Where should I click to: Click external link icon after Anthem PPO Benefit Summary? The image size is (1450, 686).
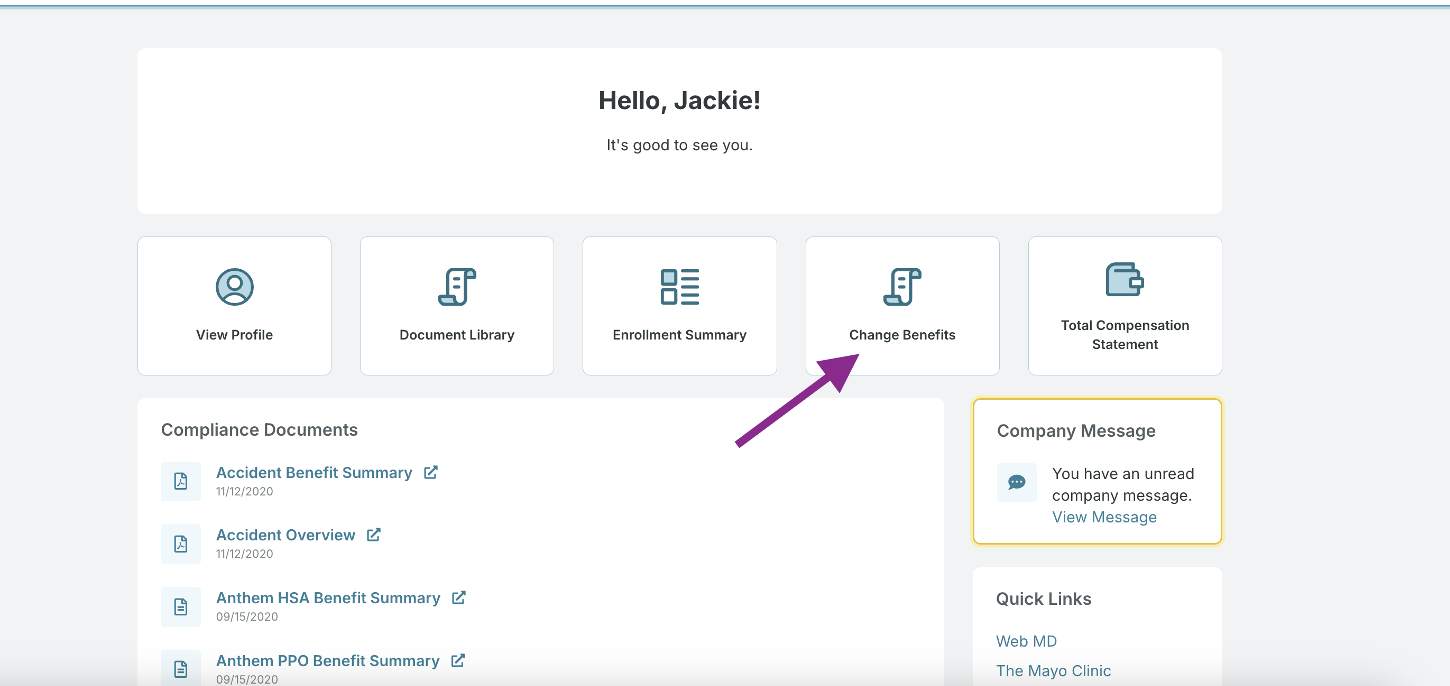tap(458, 660)
